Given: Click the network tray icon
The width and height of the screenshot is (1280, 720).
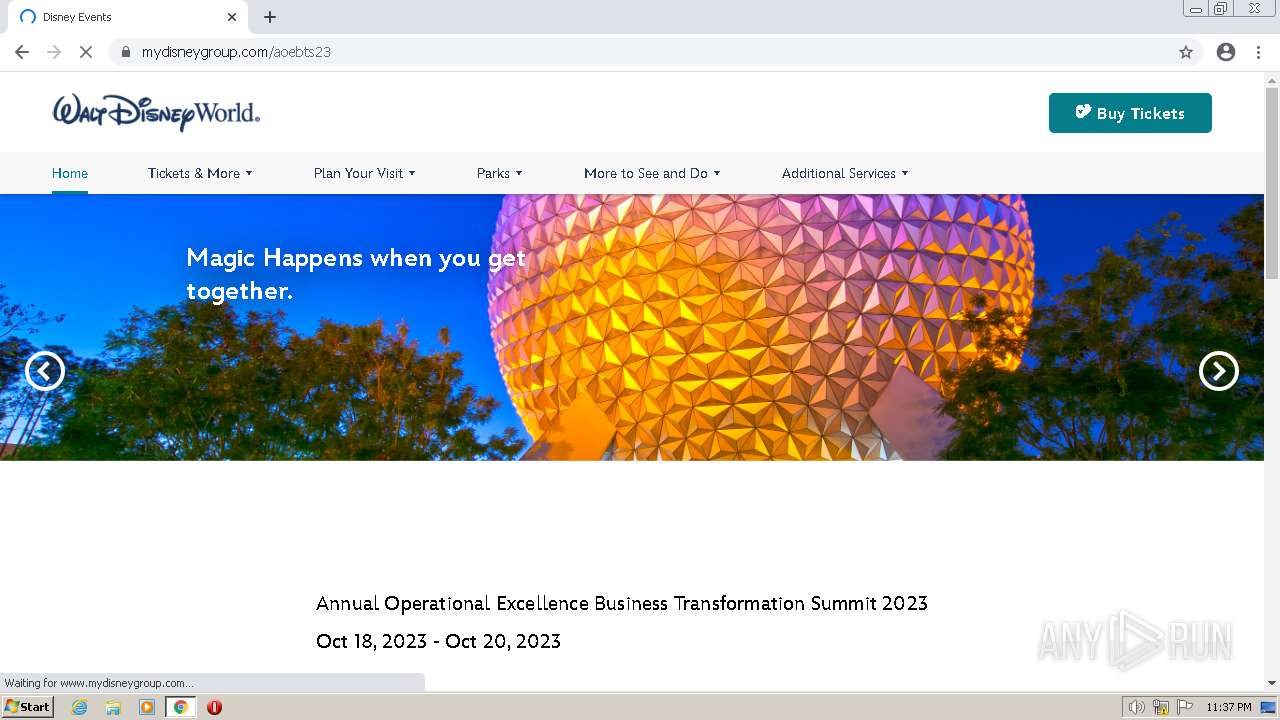Looking at the screenshot, I should [x=1161, y=707].
